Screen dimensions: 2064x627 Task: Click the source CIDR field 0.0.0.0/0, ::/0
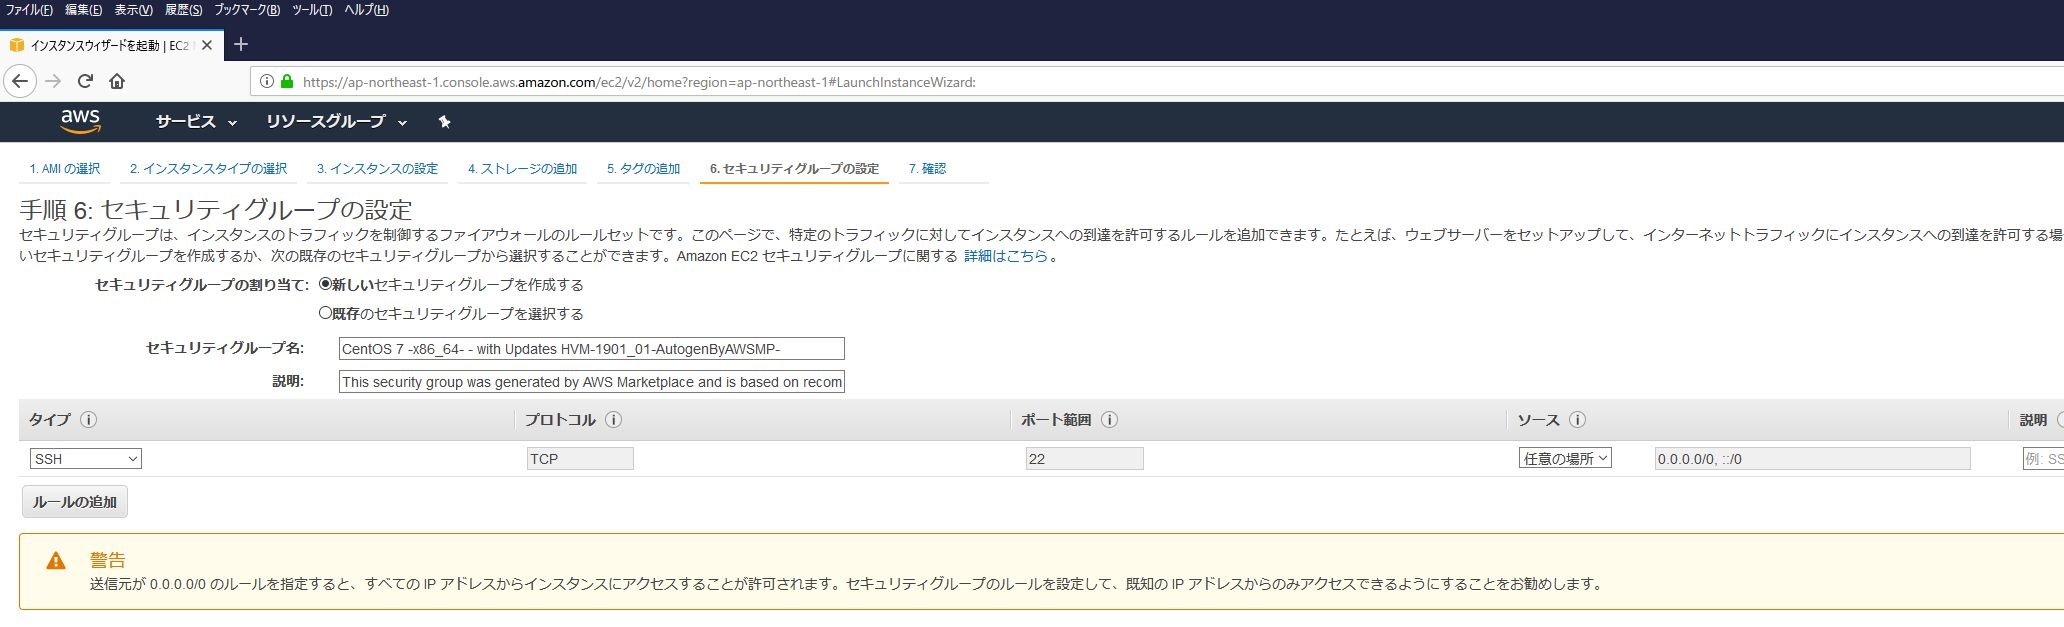pos(1812,459)
